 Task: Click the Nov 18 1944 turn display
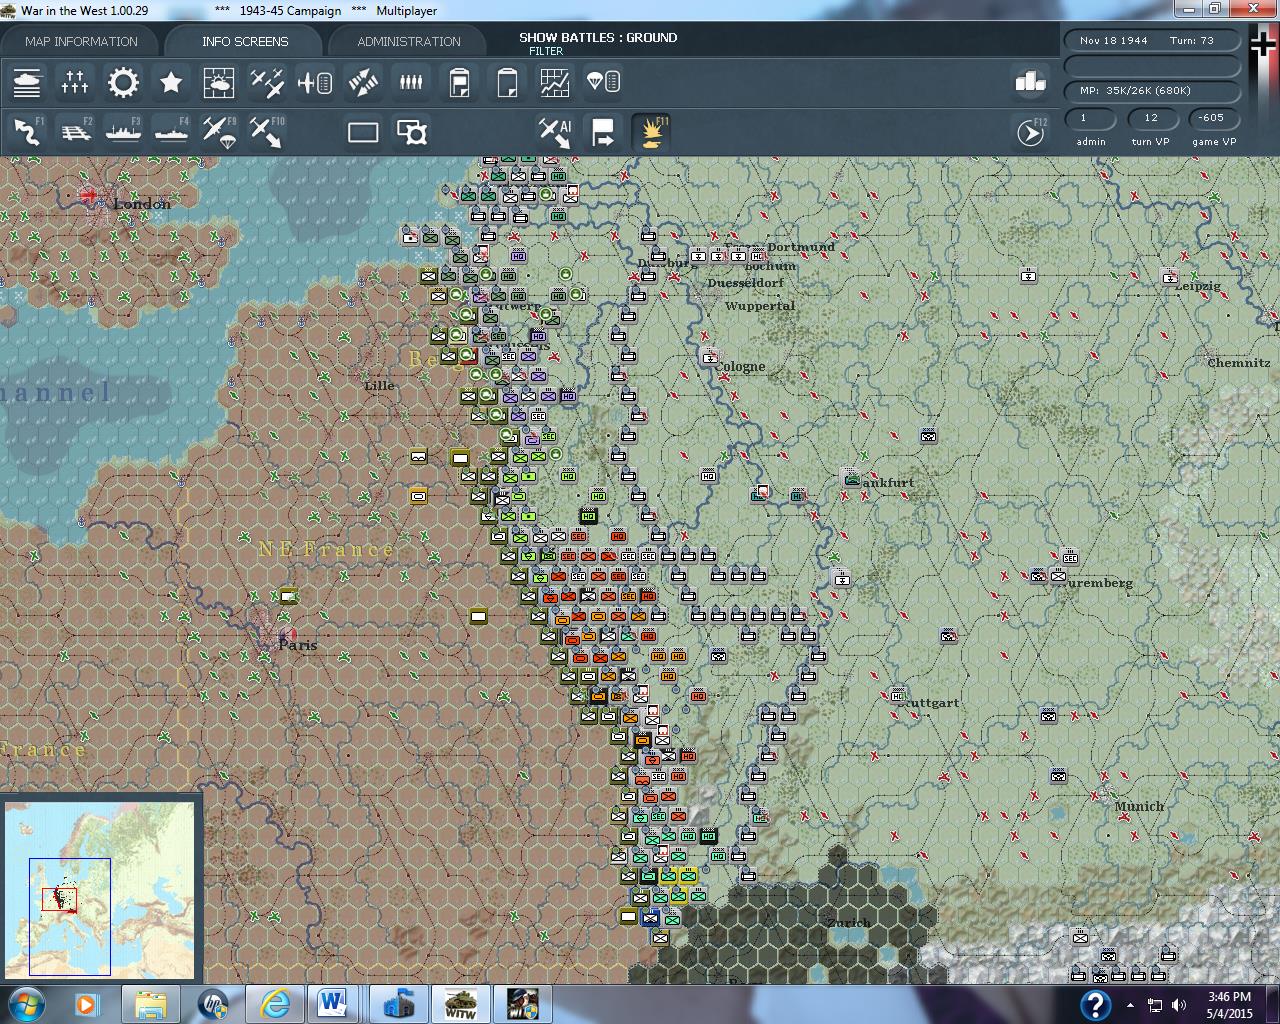(1152, 41)
